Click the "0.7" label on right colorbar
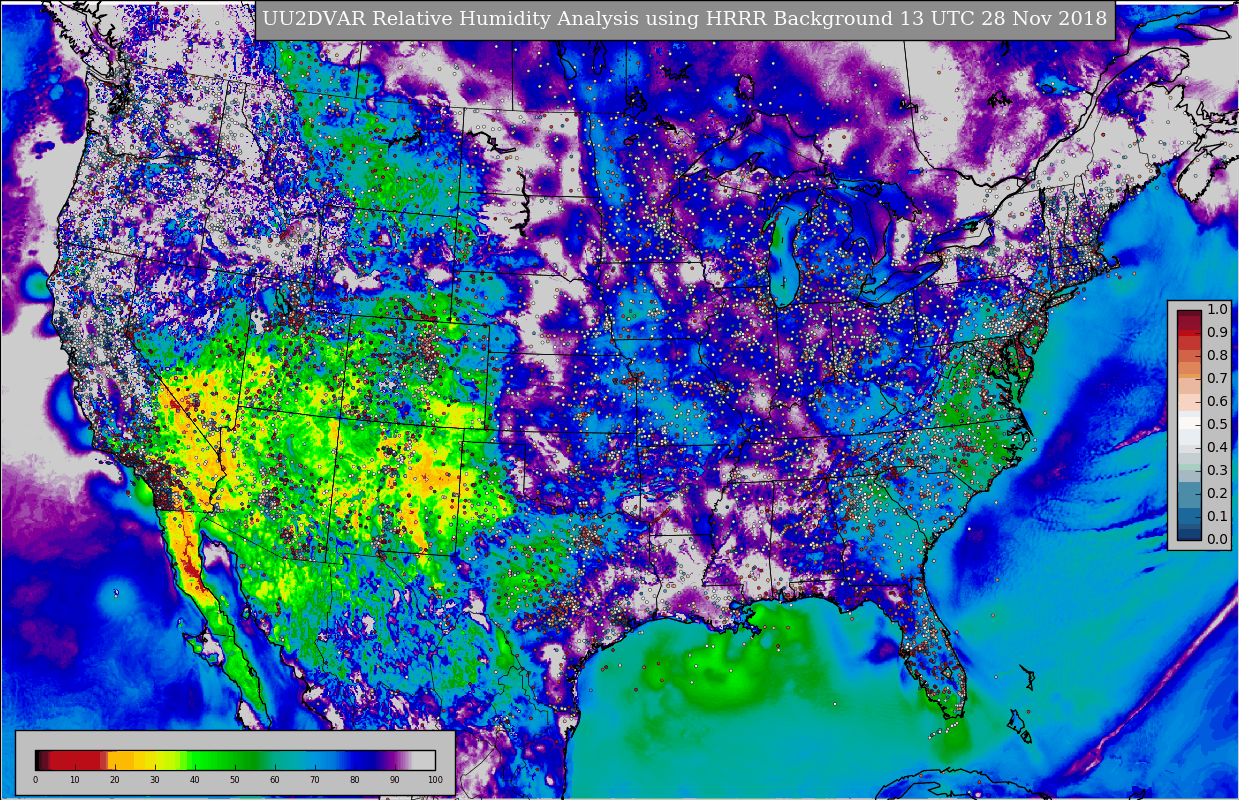Screen dimensions: 1239x800 (1217, 378)
